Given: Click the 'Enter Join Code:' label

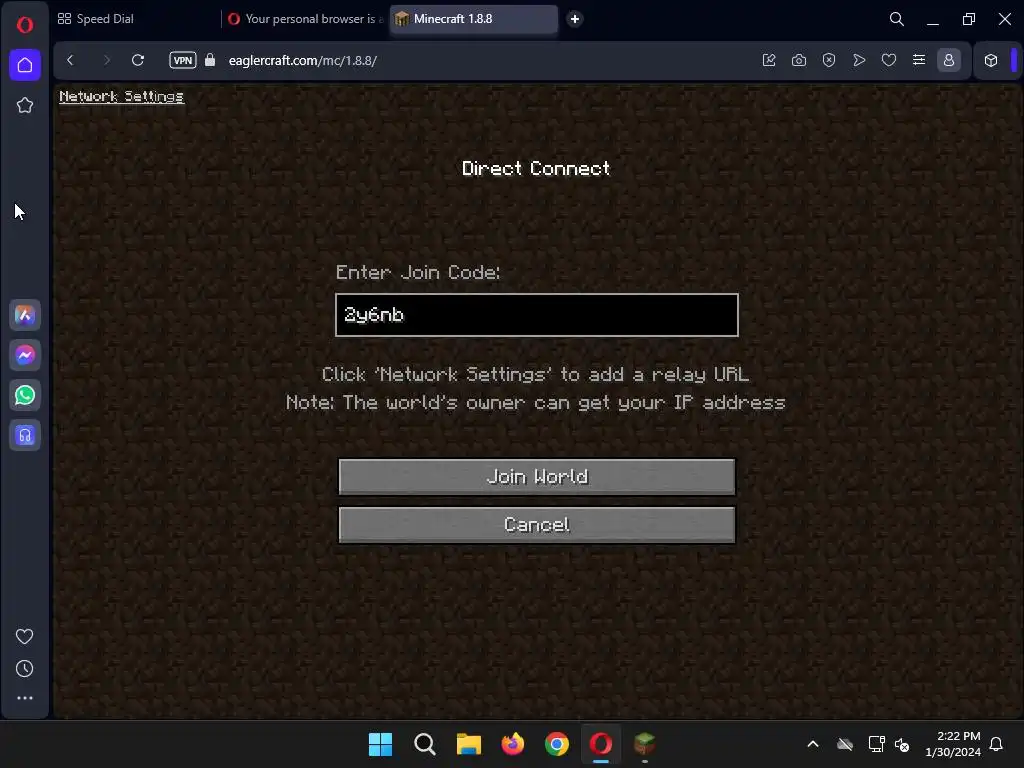Looking at the screenshot, I should pyautogui.click(x=418, y=272).
